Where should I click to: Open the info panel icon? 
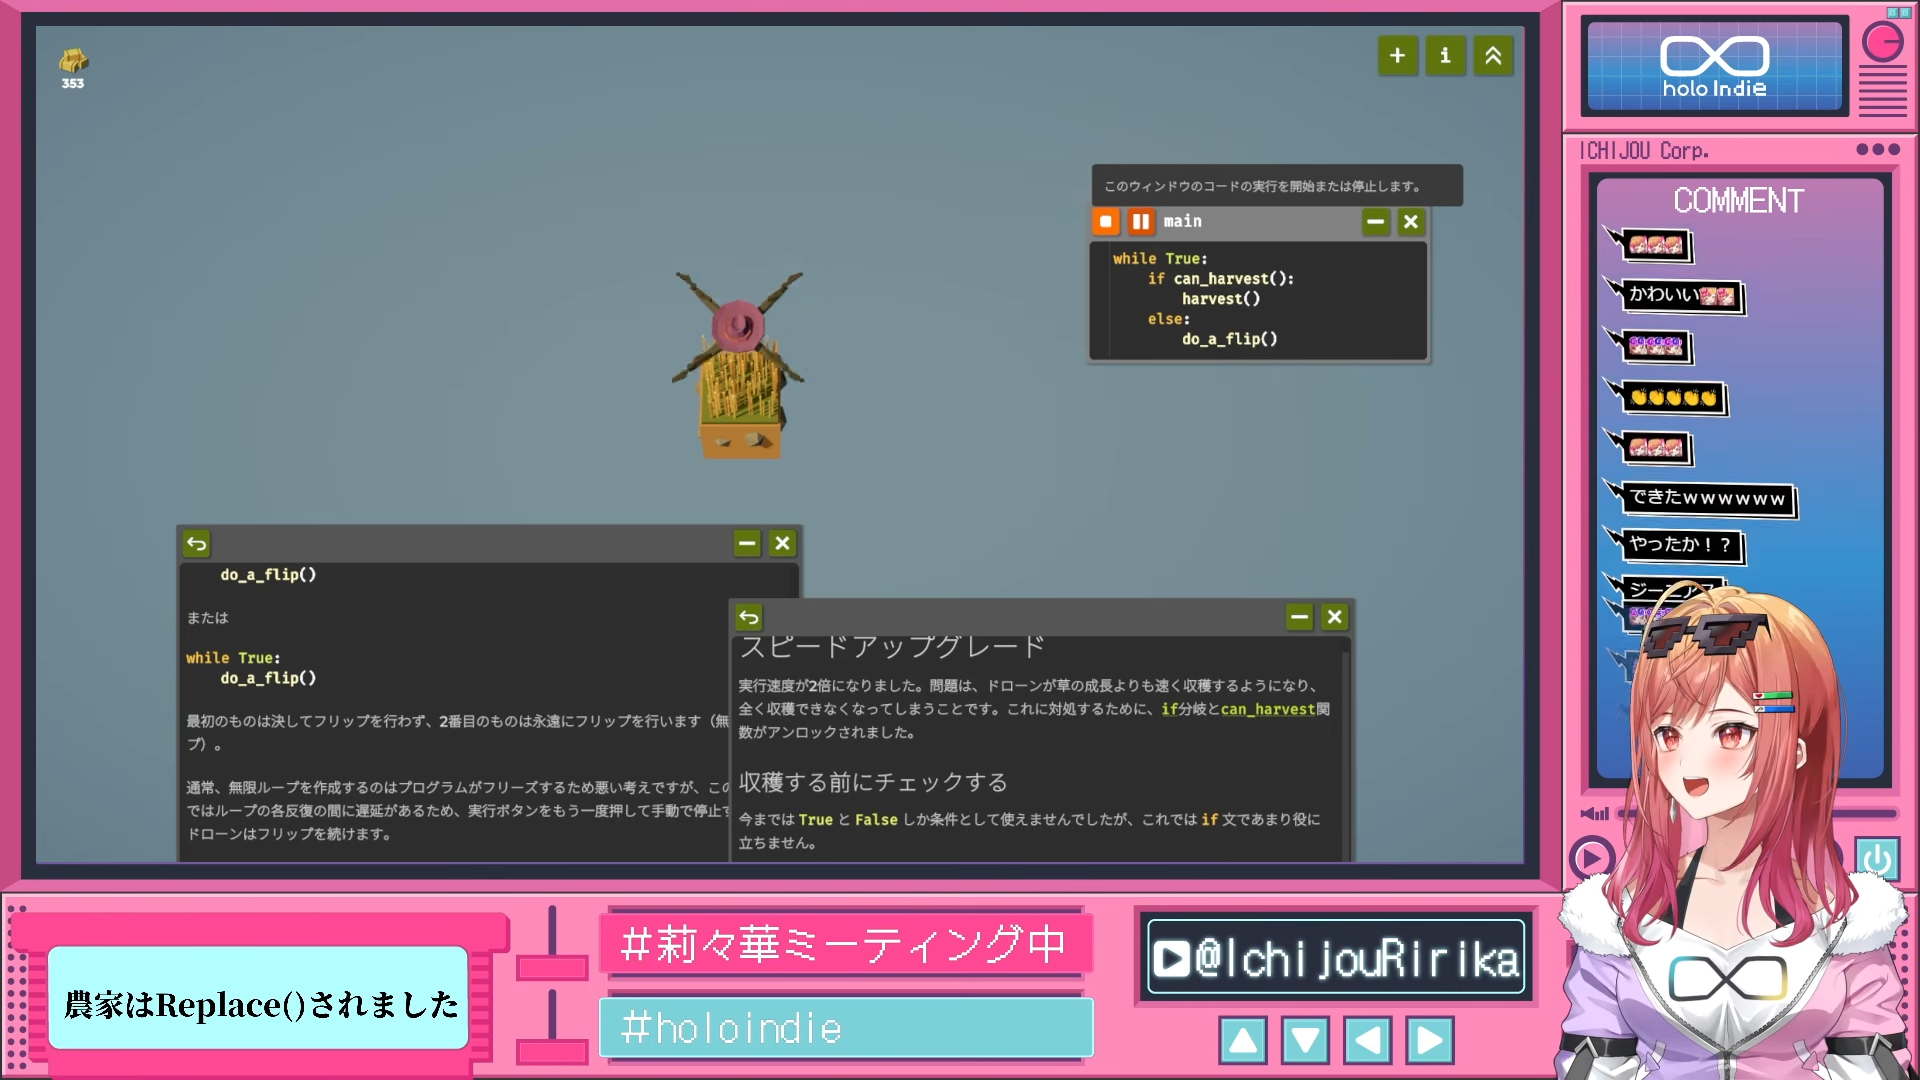coord(1445,56)
